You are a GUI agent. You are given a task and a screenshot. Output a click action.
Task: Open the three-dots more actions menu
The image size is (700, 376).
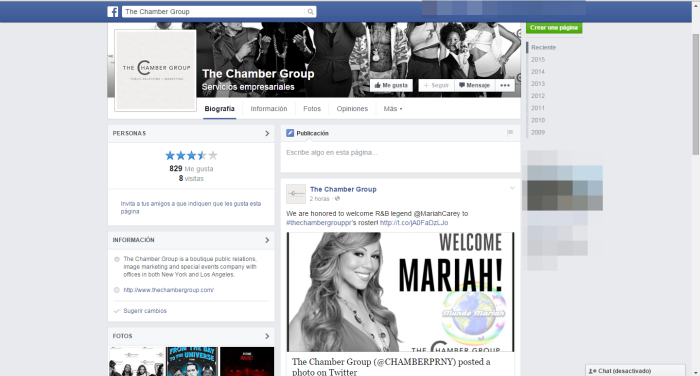(x=505, y=85)
